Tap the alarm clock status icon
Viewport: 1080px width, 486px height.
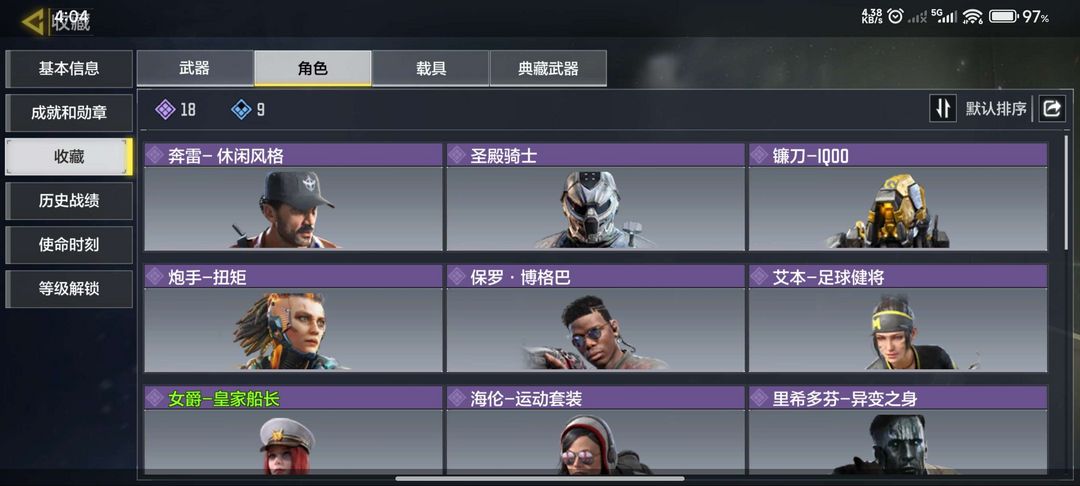[x=895, y=16]
